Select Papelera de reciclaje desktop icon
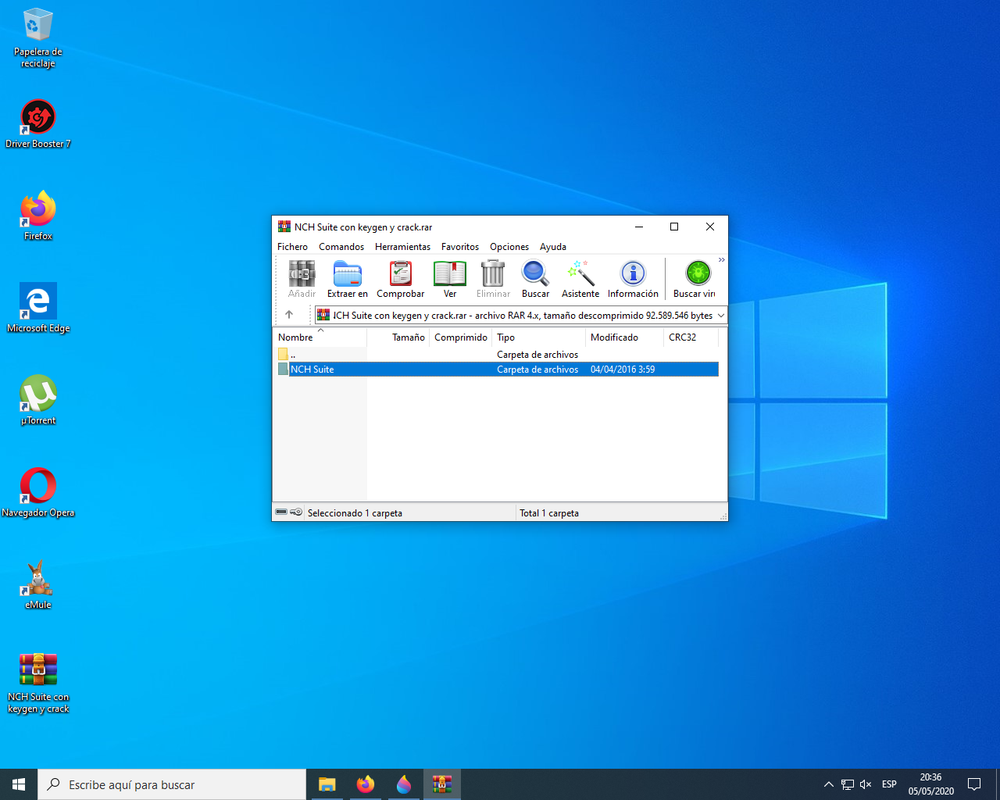The width and height of the screenshot is (1000, 800). (38, 38)
